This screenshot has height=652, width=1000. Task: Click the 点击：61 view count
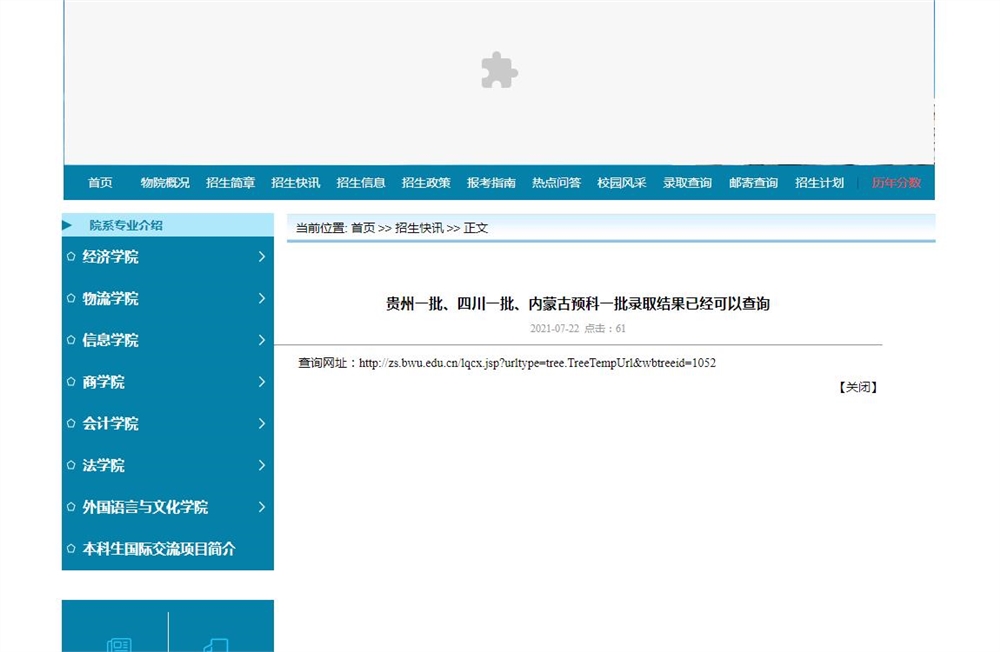(605, 329)
